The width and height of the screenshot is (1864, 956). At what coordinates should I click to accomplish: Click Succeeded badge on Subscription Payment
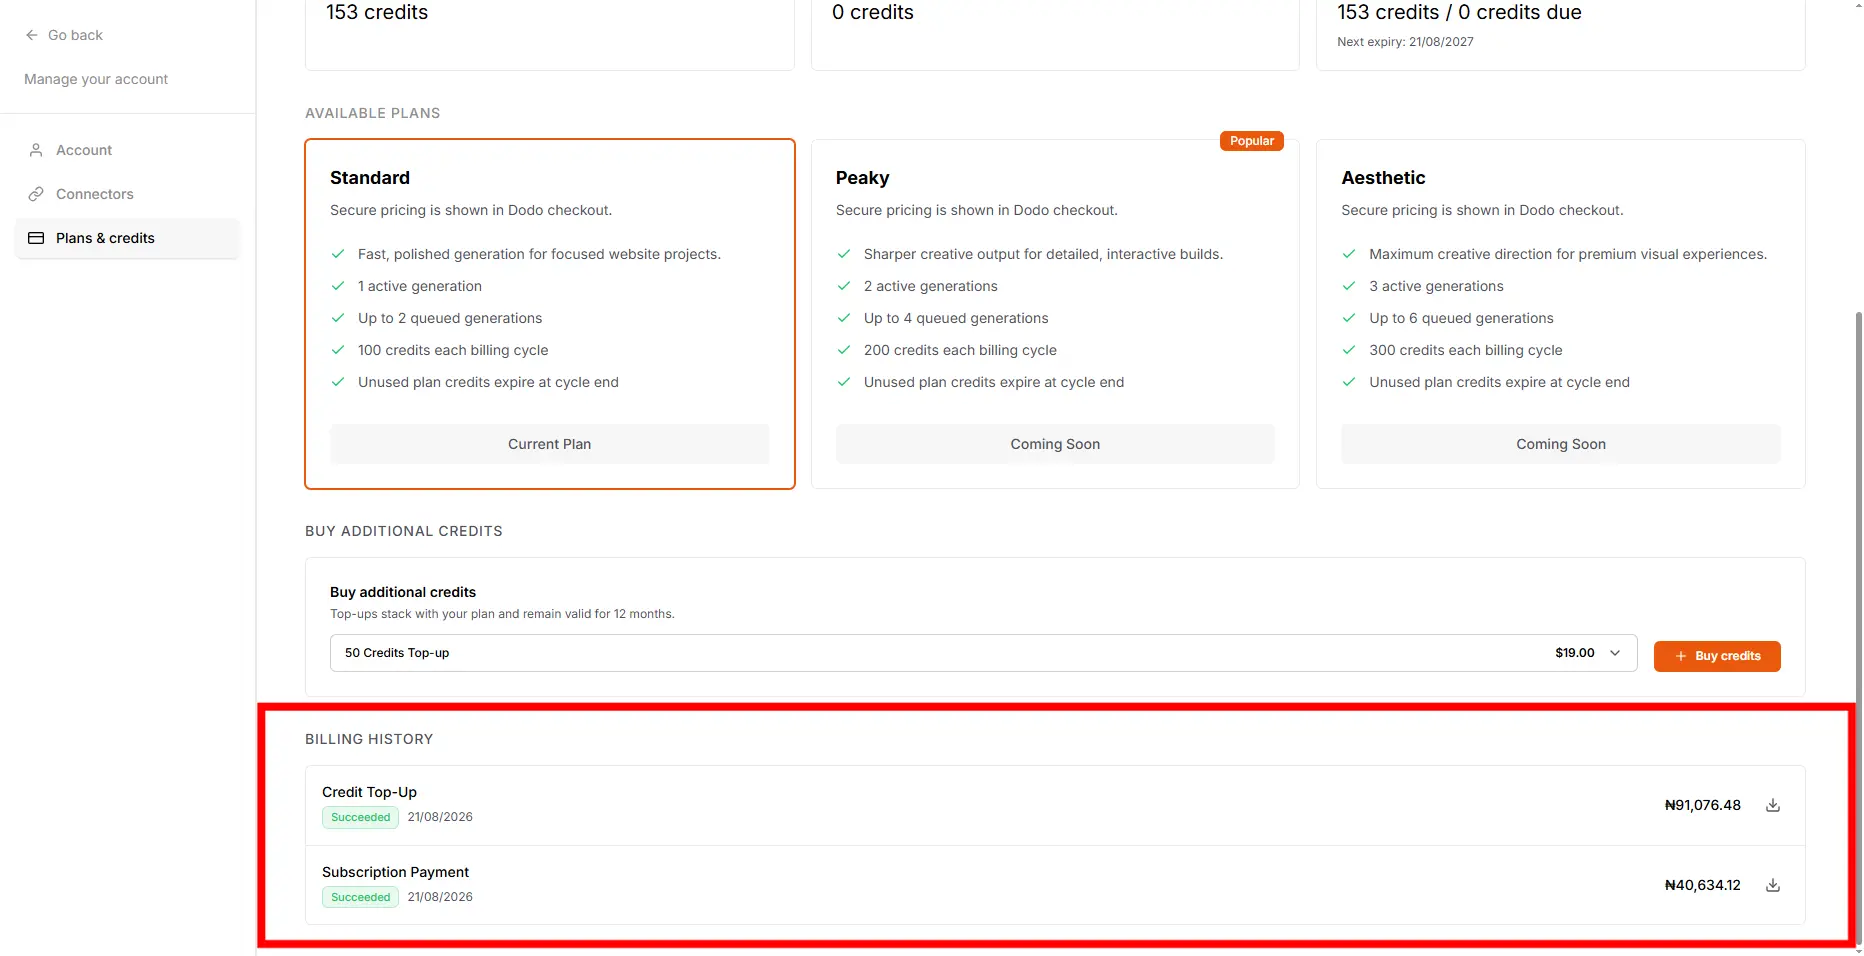pyautogui.click(x=360, y=897)
